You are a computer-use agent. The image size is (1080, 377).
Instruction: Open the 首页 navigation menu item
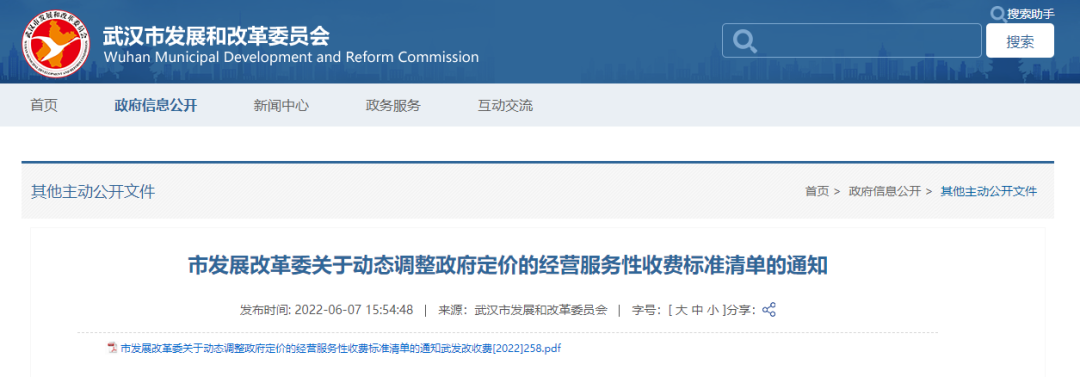pos(44,105)
